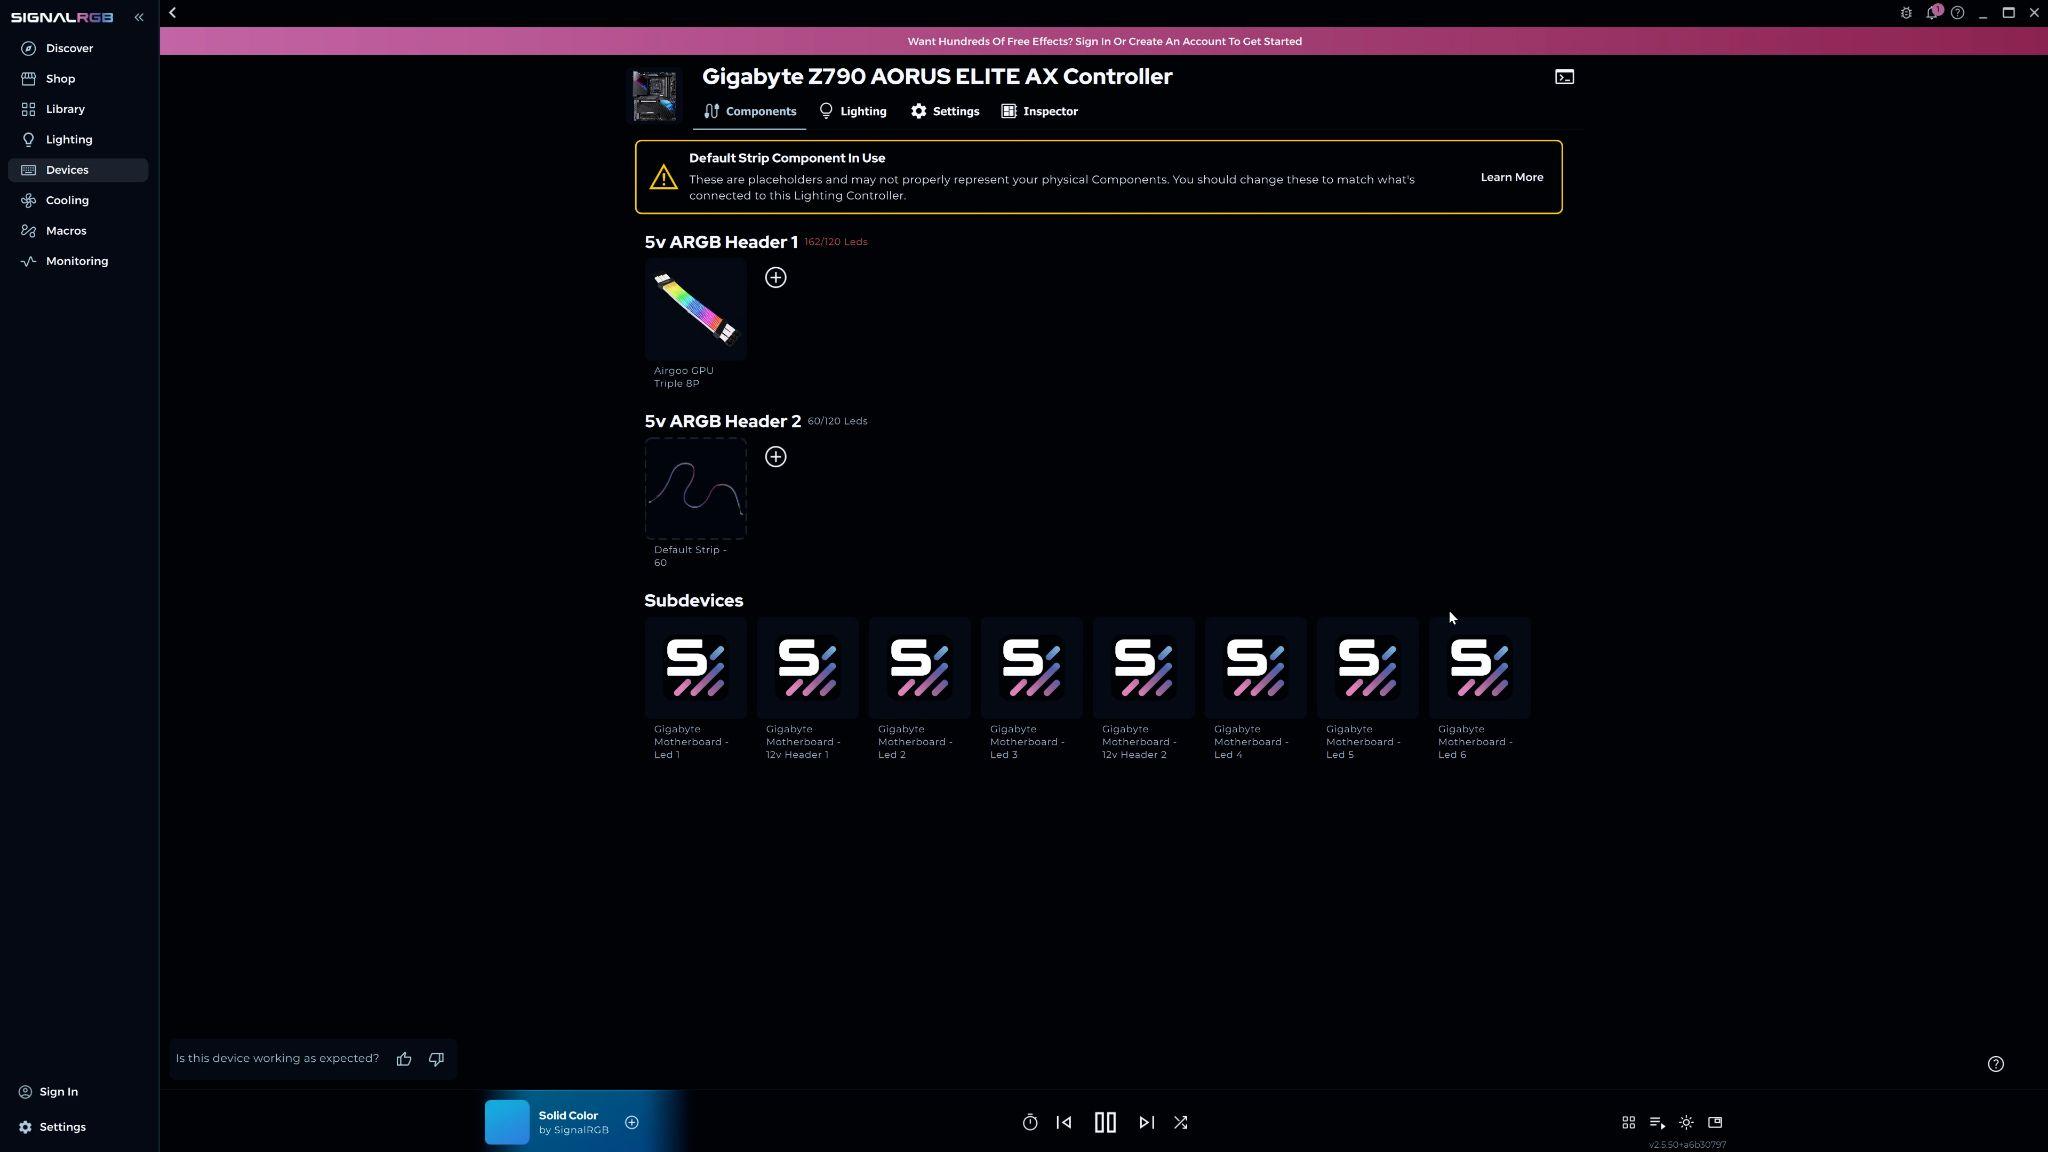Open the Gigabyte Motherboard - Led 5 subdevice
The image size is (2048, 1152).
click(1368, 668)
